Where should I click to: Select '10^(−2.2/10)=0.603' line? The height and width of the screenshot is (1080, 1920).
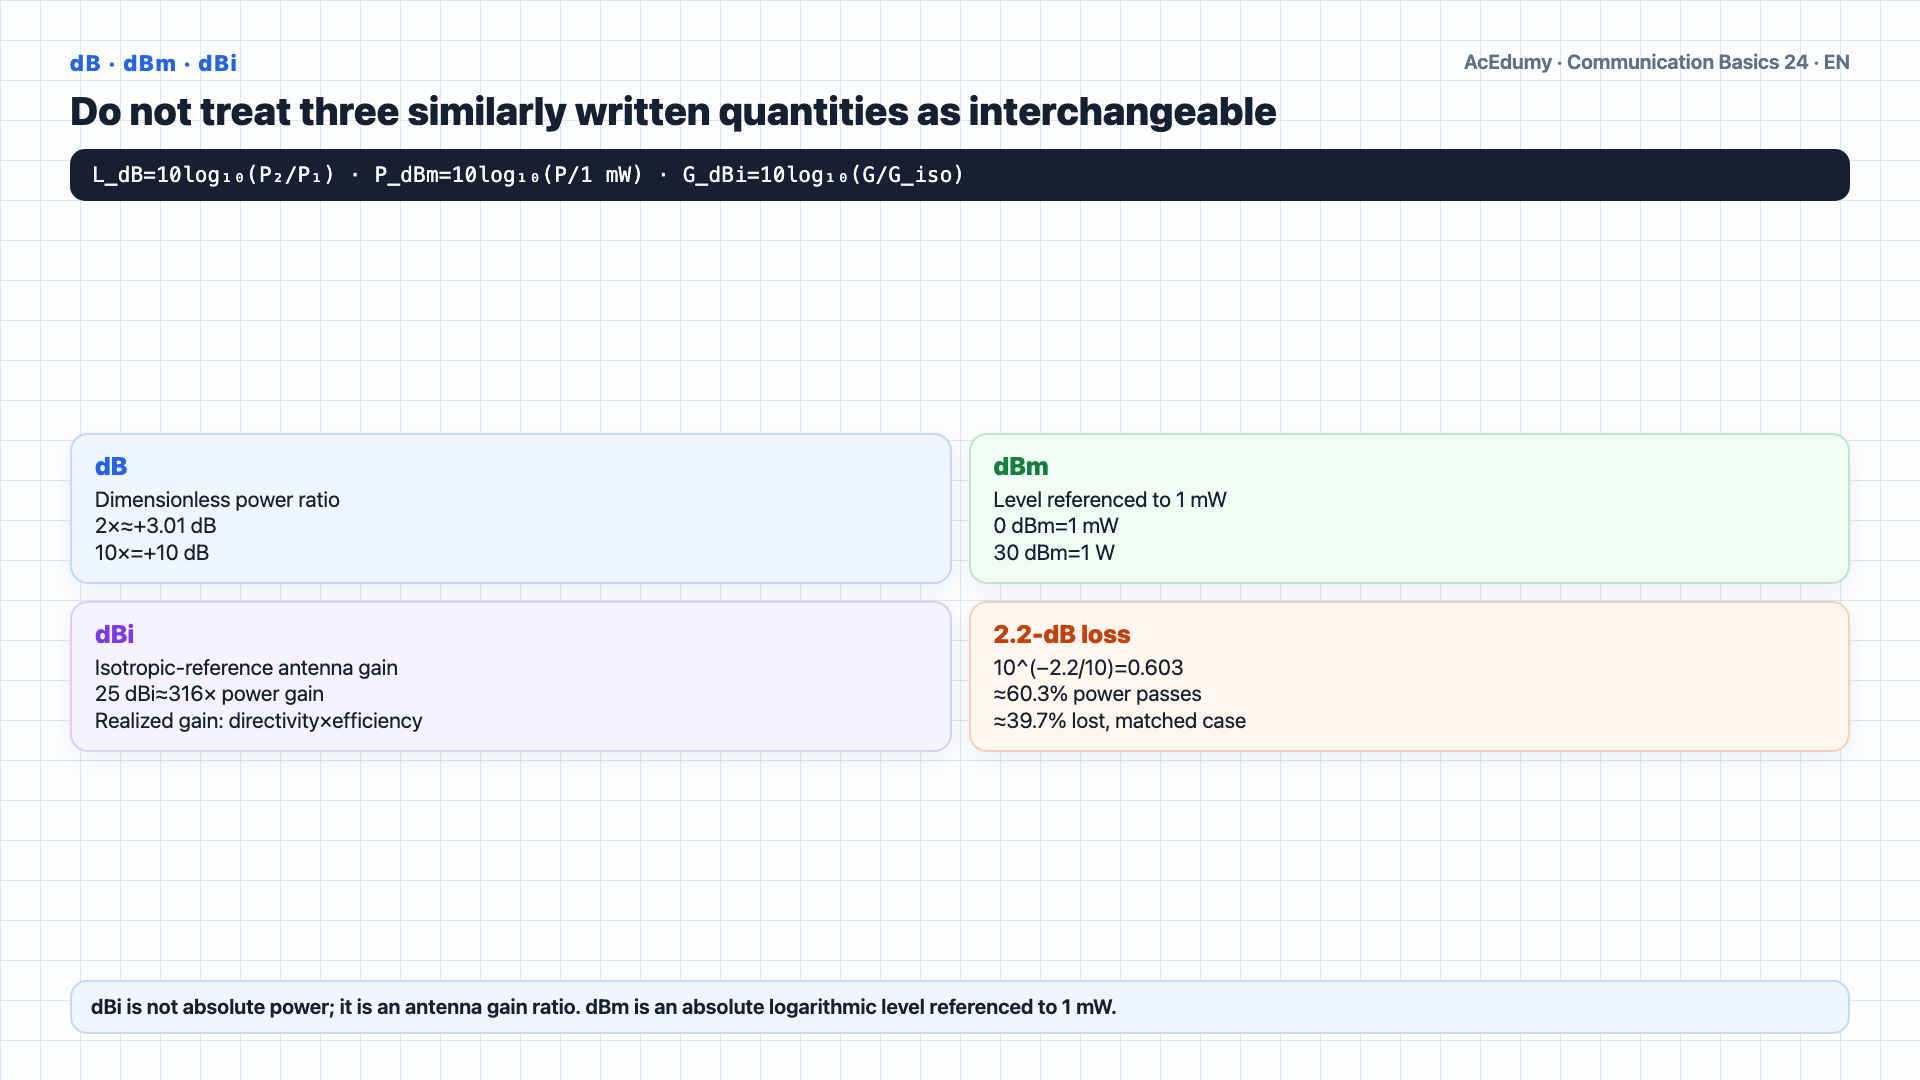tap(1088, 668)
